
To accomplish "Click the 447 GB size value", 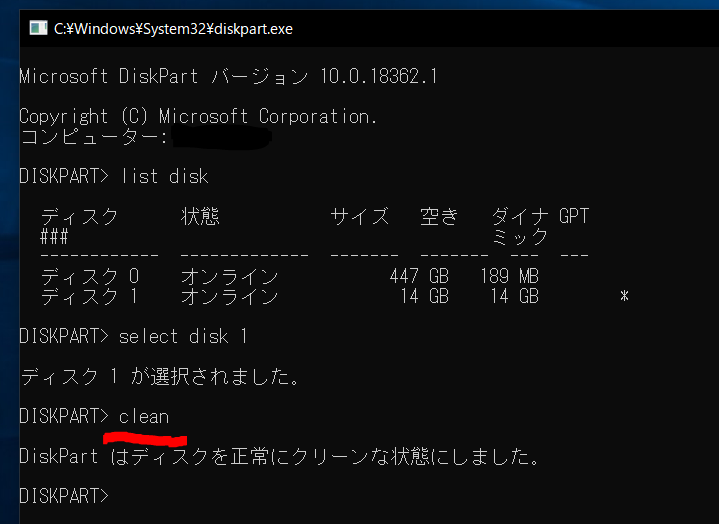I will [x=419, y=276].
